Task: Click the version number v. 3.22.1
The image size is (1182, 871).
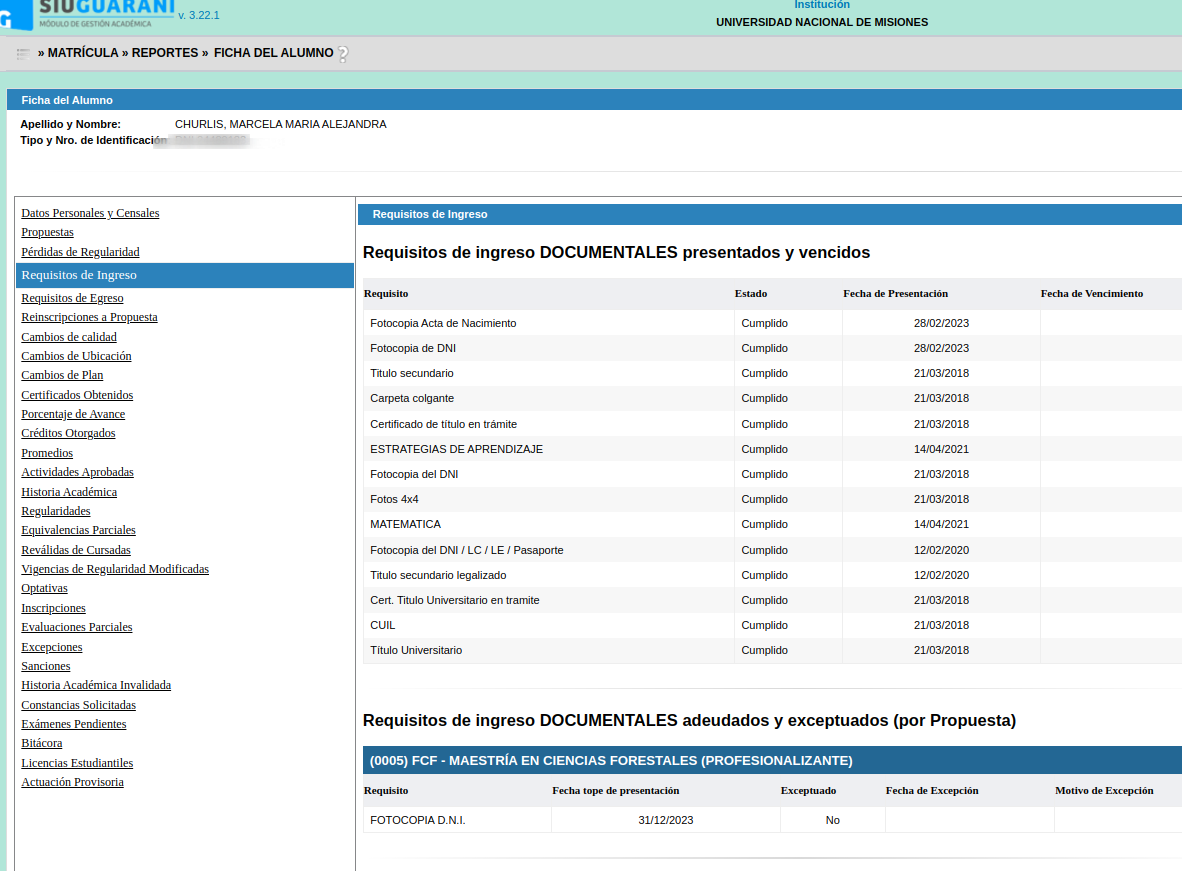Action: (x=199, y=15)
